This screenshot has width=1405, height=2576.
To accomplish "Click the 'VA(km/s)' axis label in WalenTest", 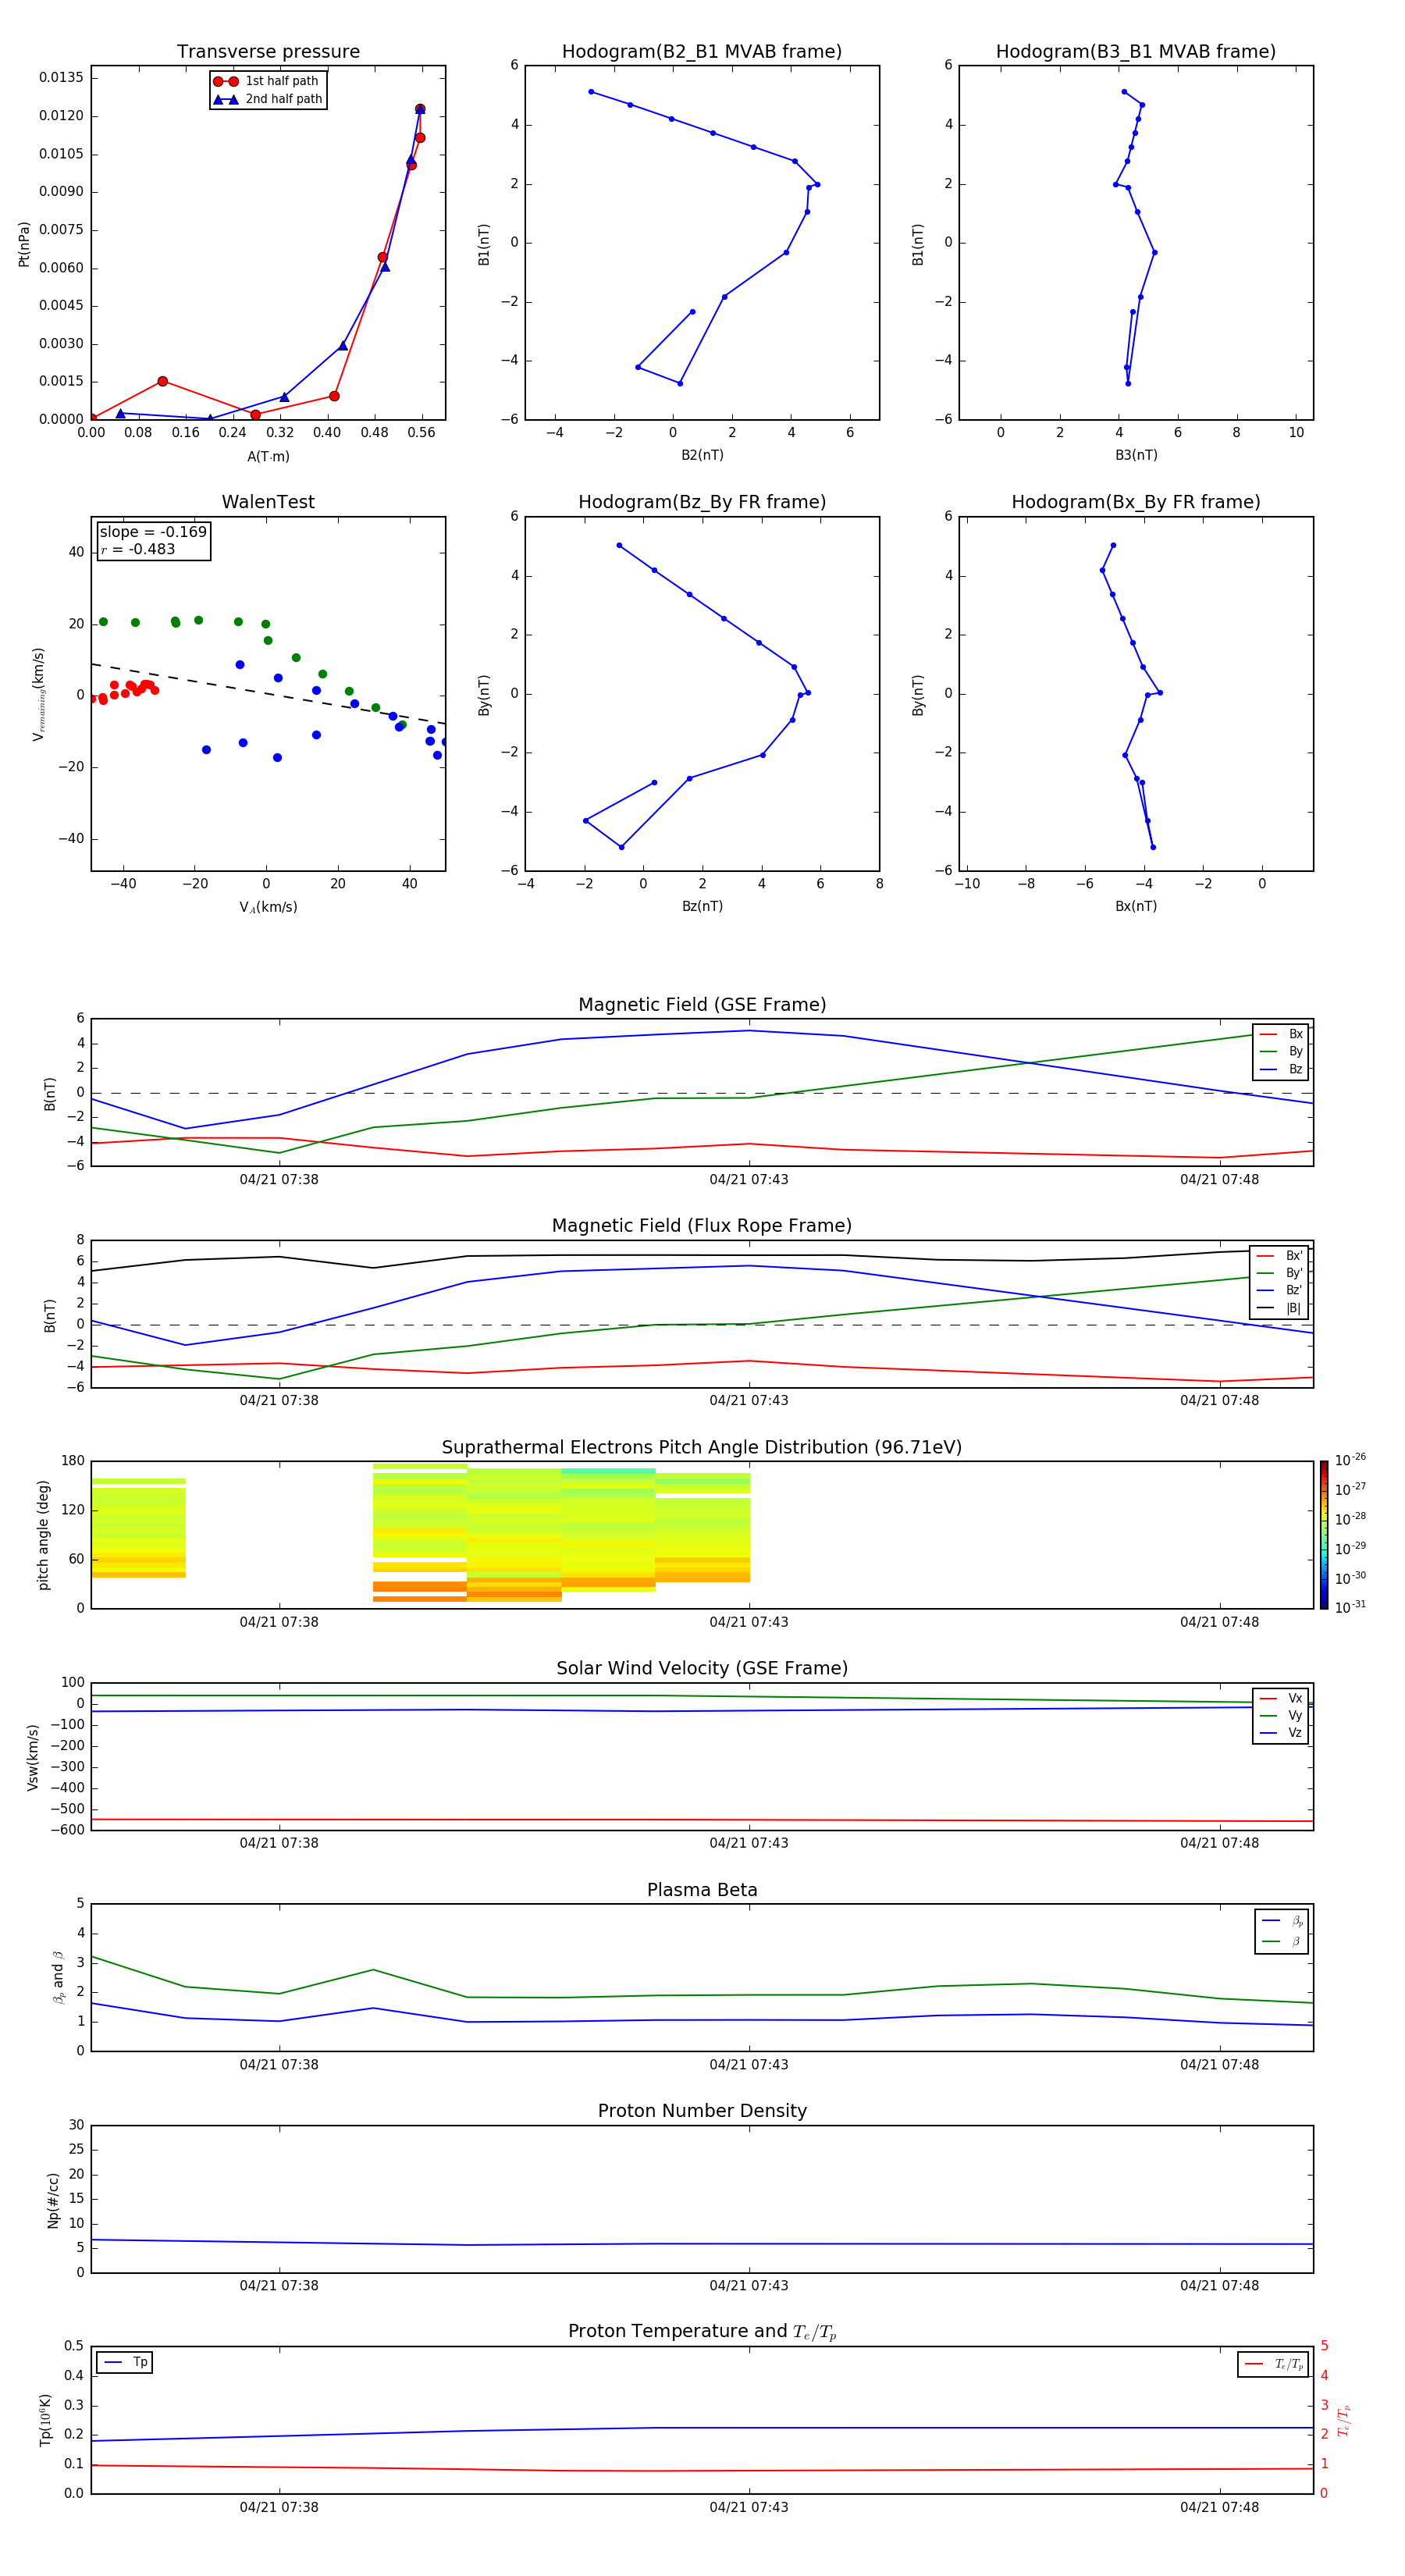I will [x=268, y=907].
